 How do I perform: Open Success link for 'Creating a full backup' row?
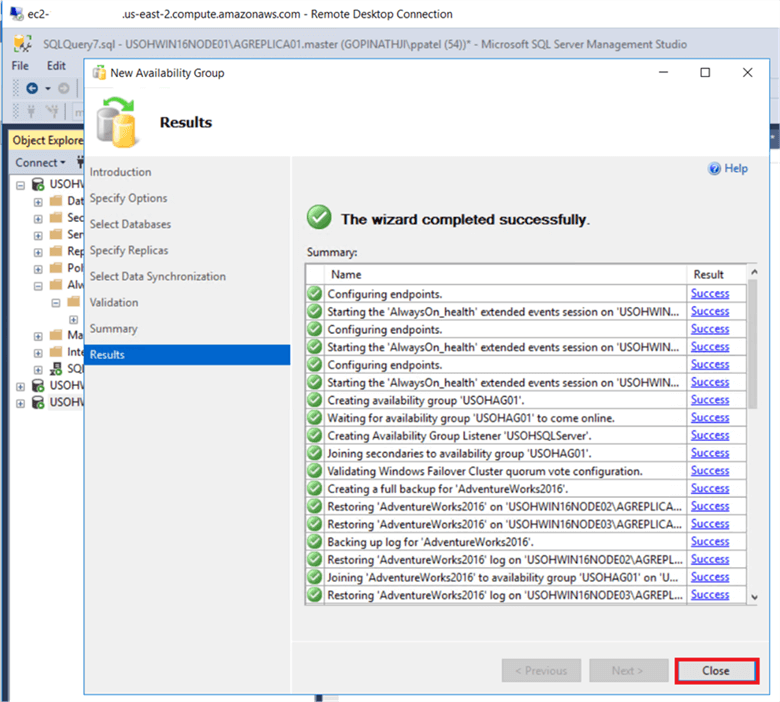pos(709,488)
